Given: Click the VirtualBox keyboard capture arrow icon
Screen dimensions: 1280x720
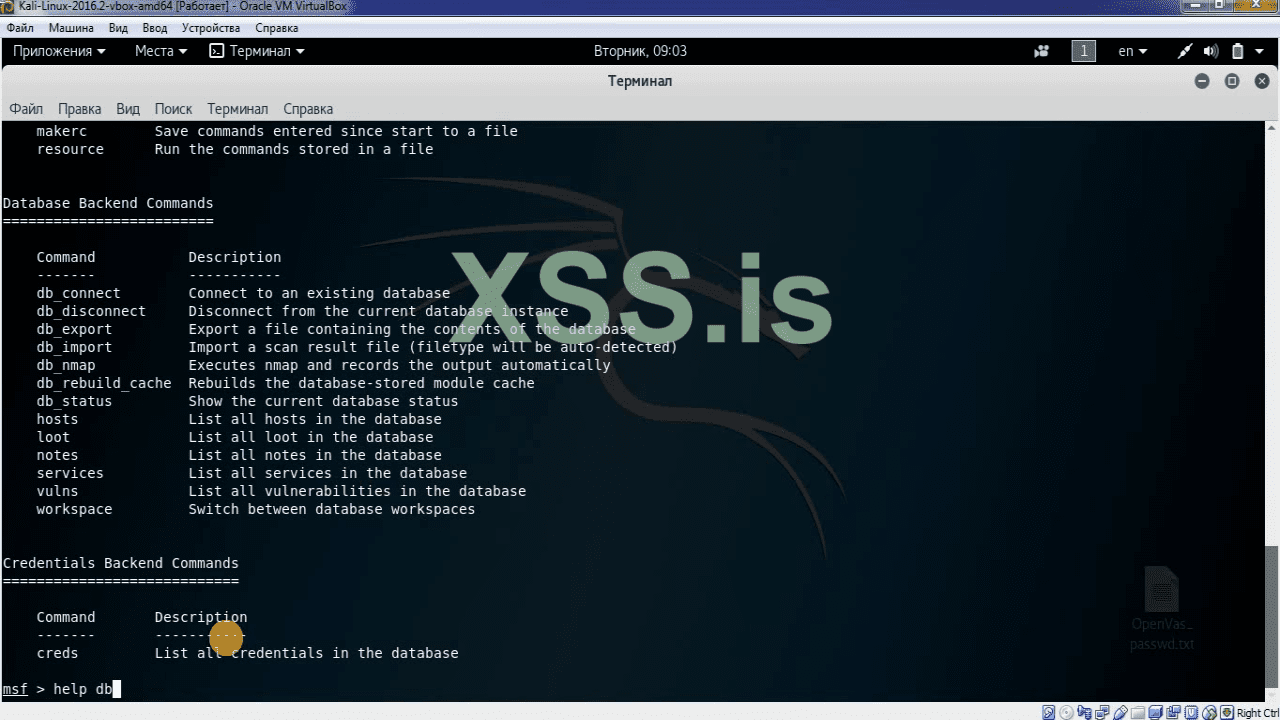Looking at the screenshot, I should click(x=1228, y=713).
